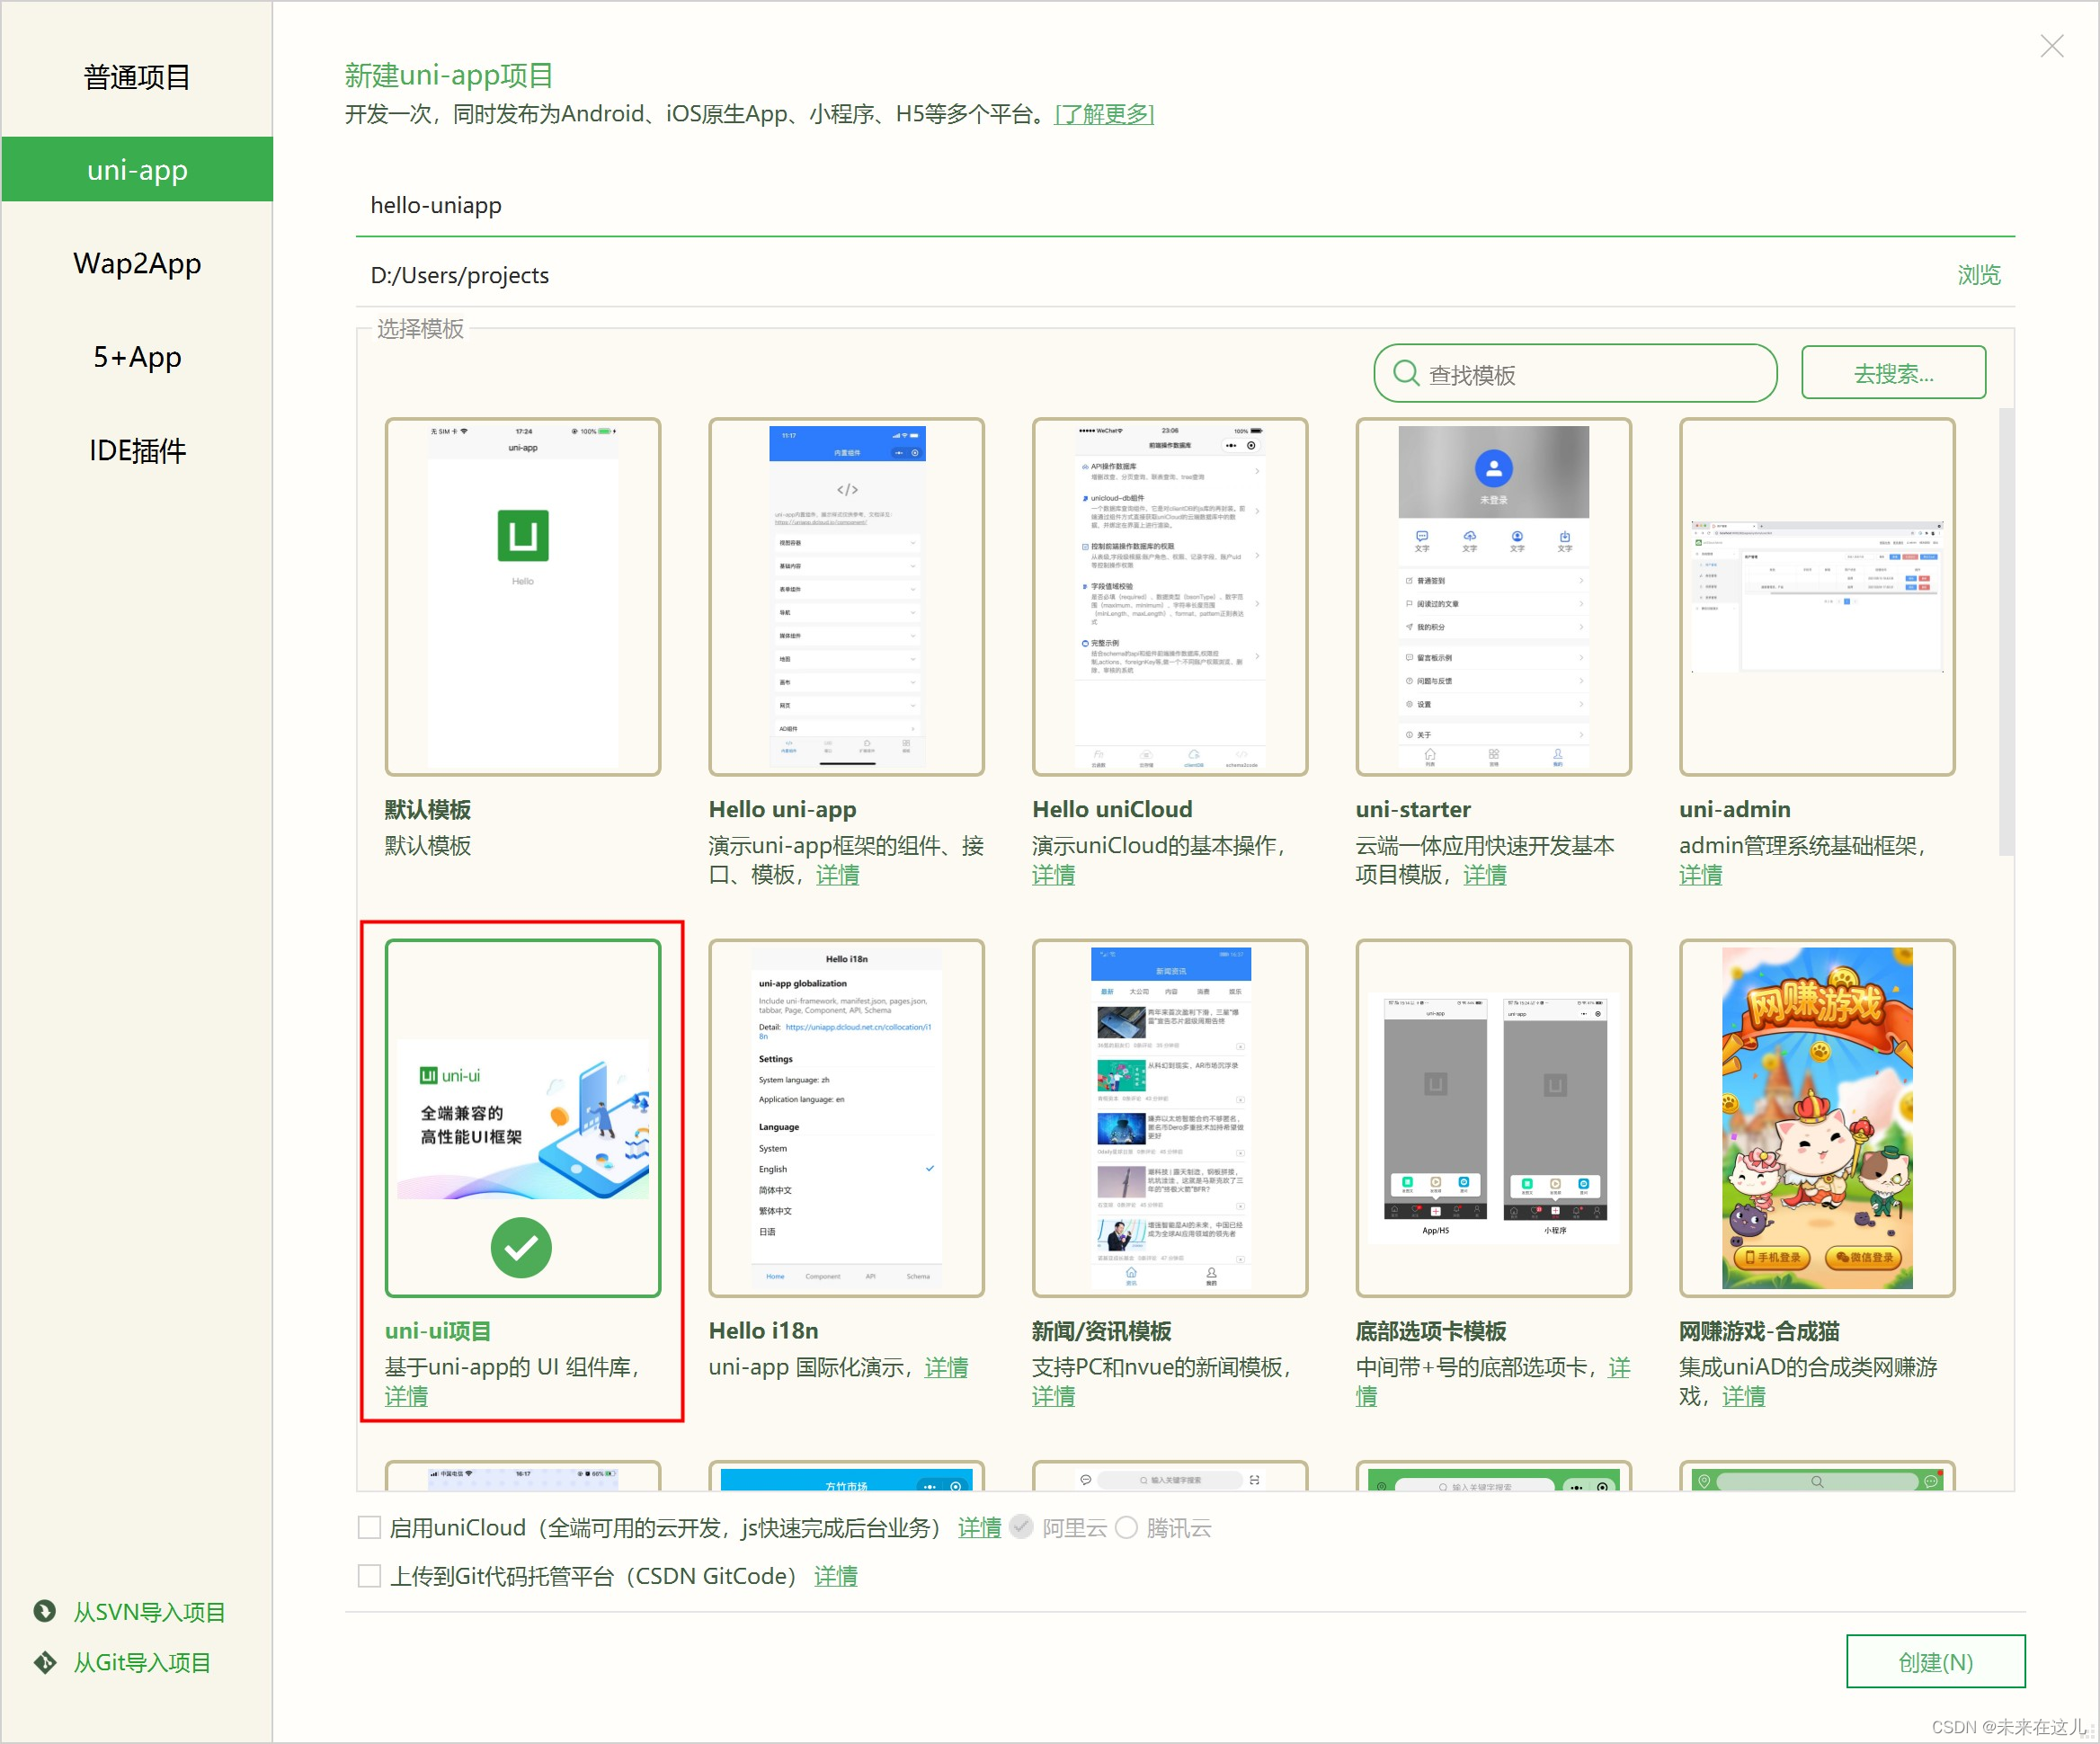This screenshot has width=2100, height=1744.
Task: Click the 默认模板 title text
Action: coord(428,809)
